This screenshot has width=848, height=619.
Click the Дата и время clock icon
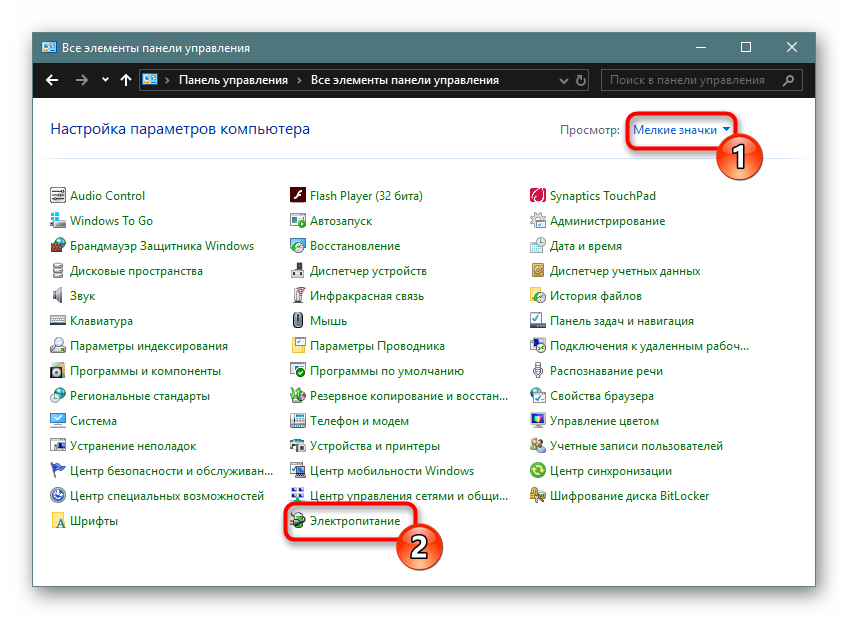pos(538,245)
